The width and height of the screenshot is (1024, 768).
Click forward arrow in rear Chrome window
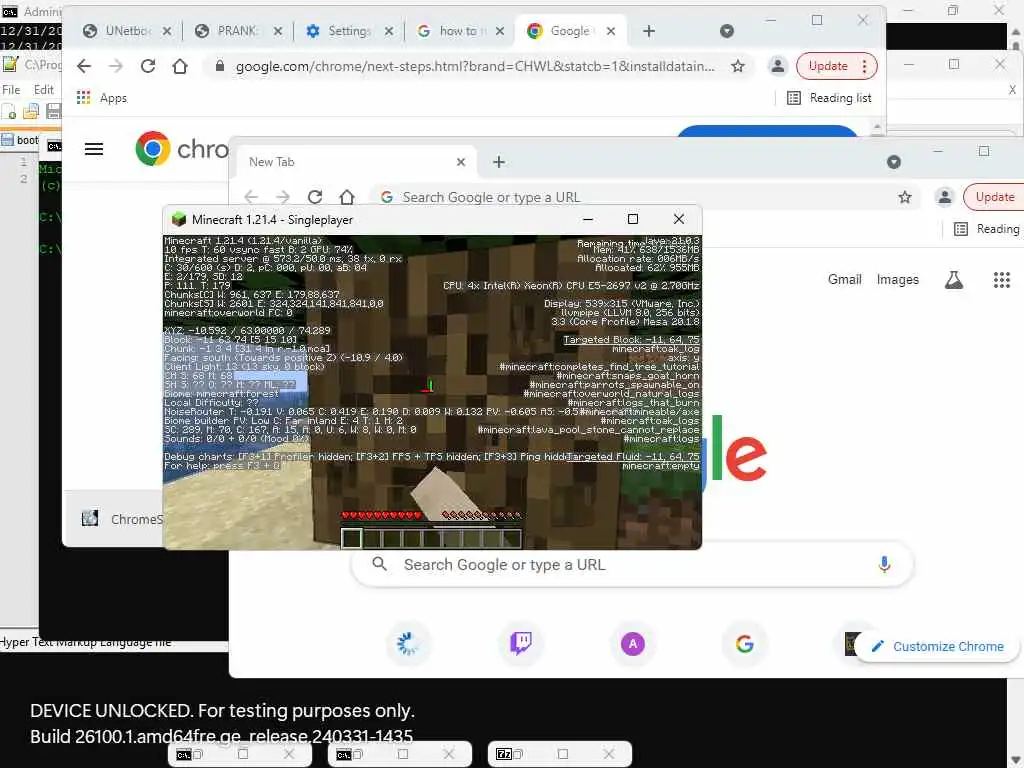116,66
